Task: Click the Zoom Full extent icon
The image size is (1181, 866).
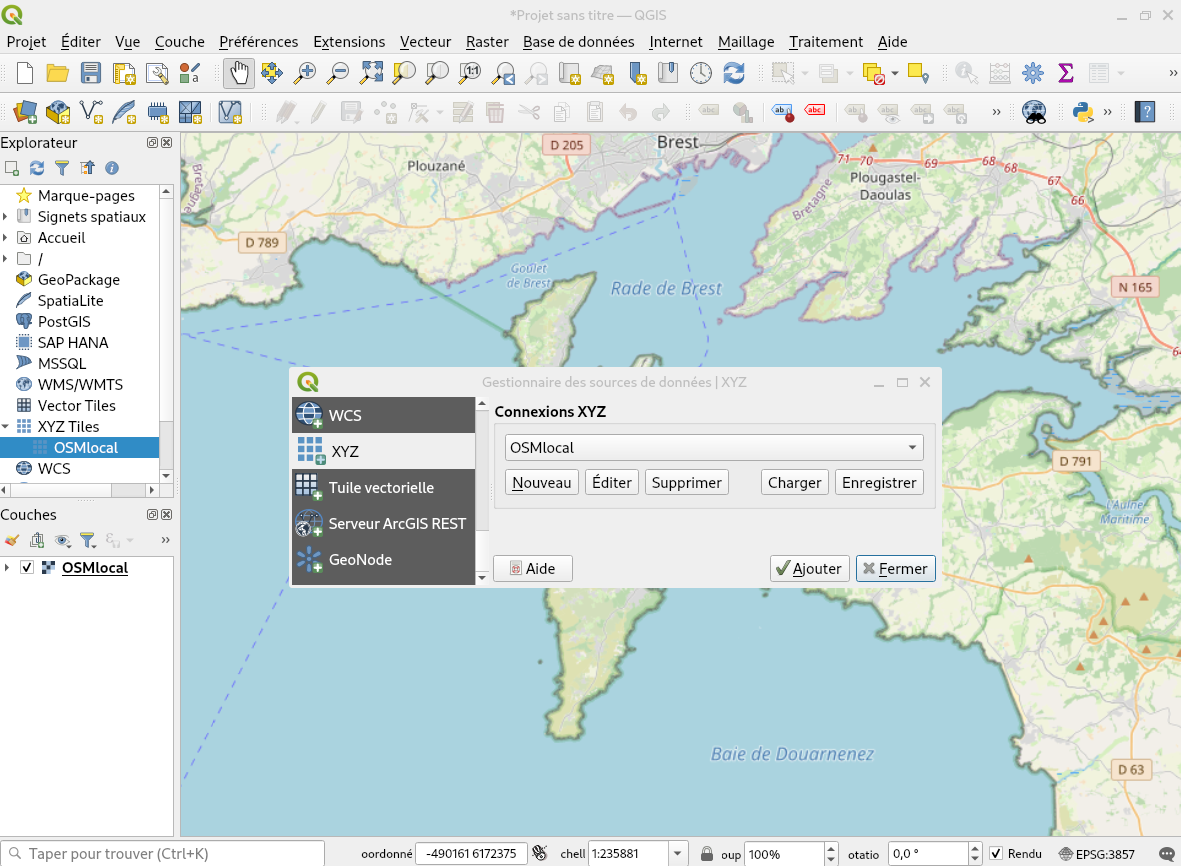Action: [x=371, y=73]
